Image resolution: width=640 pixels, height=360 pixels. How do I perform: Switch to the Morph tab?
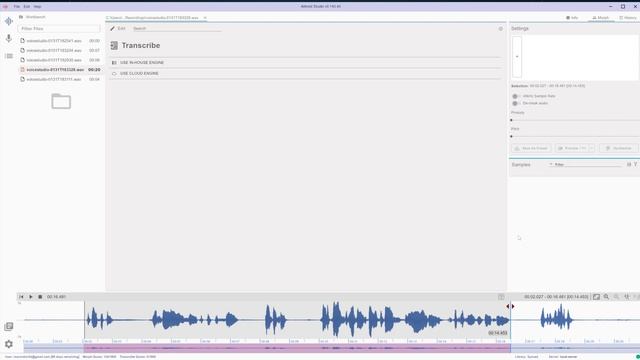pyautogui.click(x=601, y=18)
